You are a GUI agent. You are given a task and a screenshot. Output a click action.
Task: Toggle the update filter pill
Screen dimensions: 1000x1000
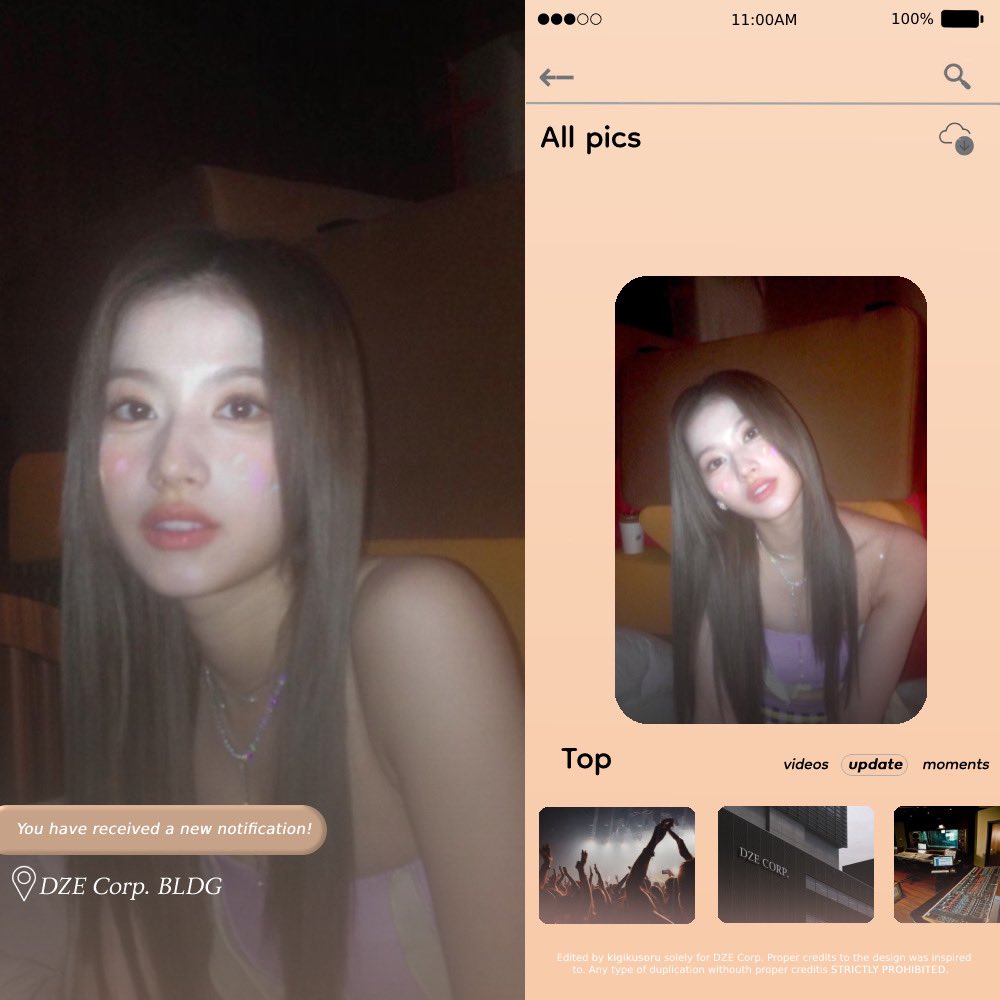coord(874,764)
